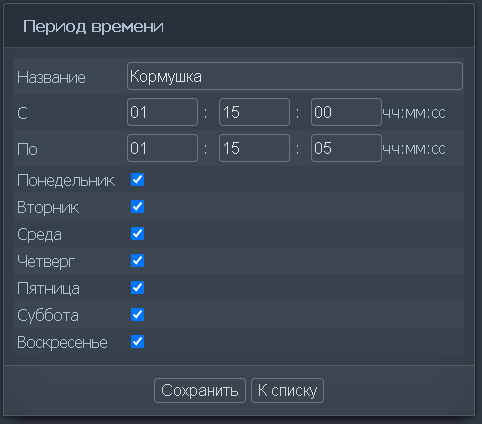
Task: Click the Название field label text
Action: click(x=51, y=77)
